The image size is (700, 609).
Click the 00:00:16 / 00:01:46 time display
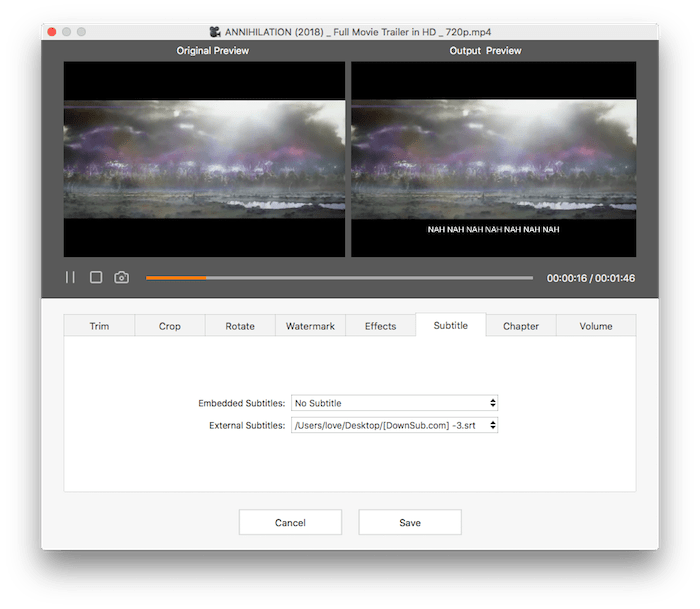[591, 278]
